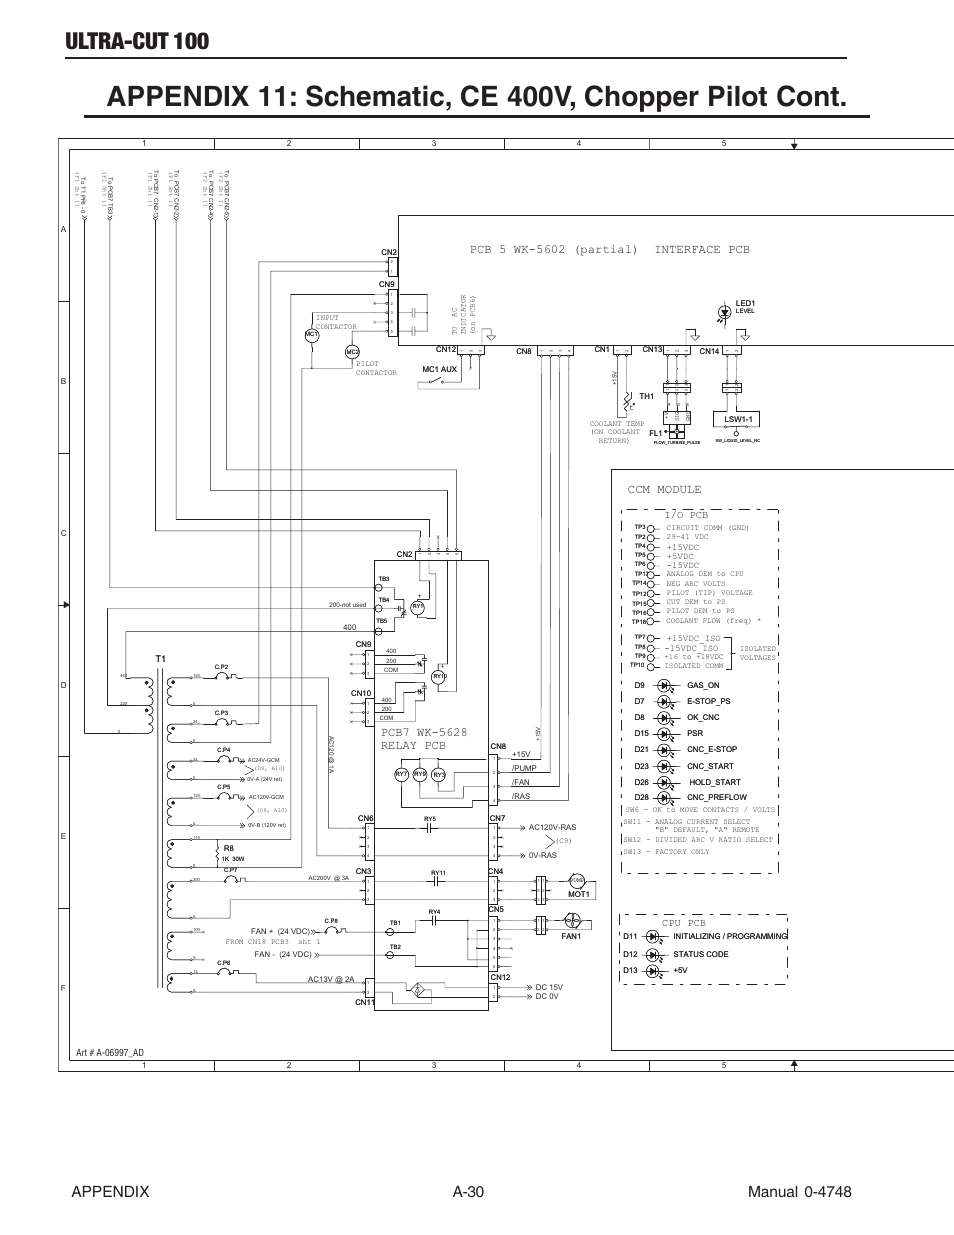Click the 0V-RAS output label
This screenshot has height=1235, width=954.
click(x=542, y=856)
